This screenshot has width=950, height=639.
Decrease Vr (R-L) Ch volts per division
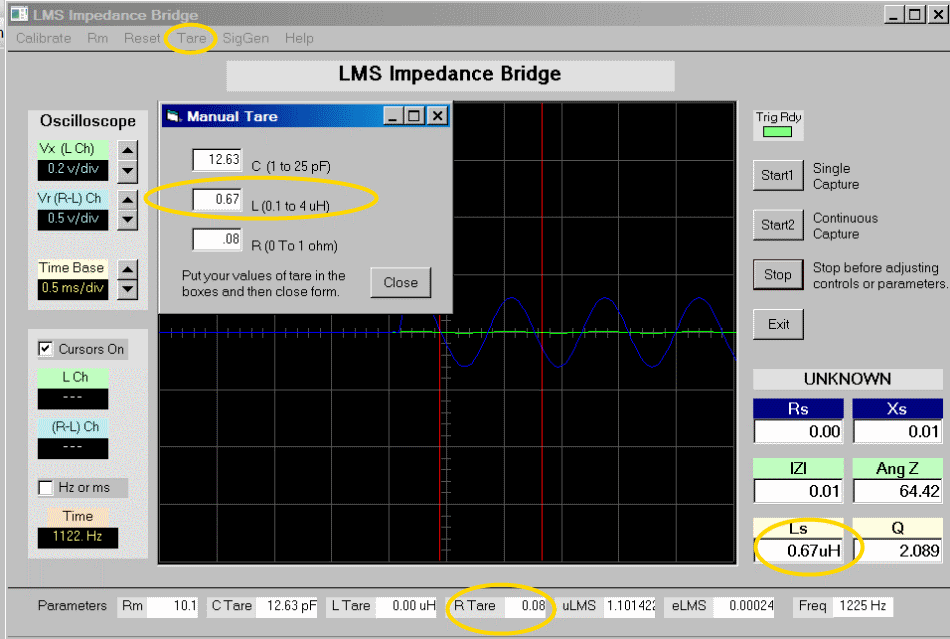[x=127, y=220]
